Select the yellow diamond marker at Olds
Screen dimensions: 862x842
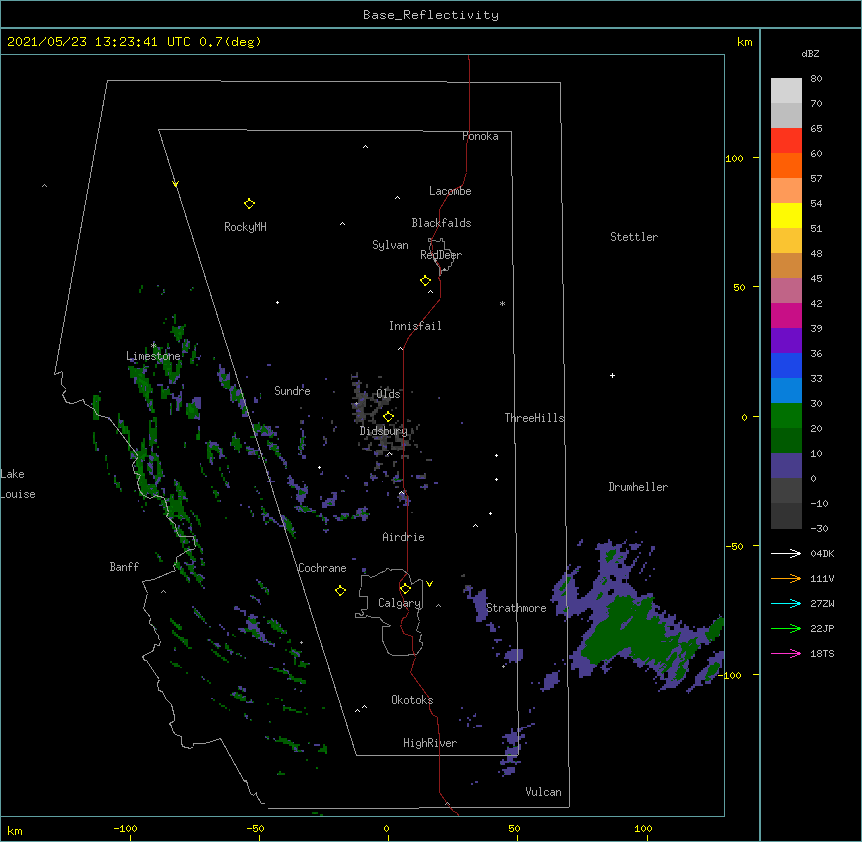(388, 417)
